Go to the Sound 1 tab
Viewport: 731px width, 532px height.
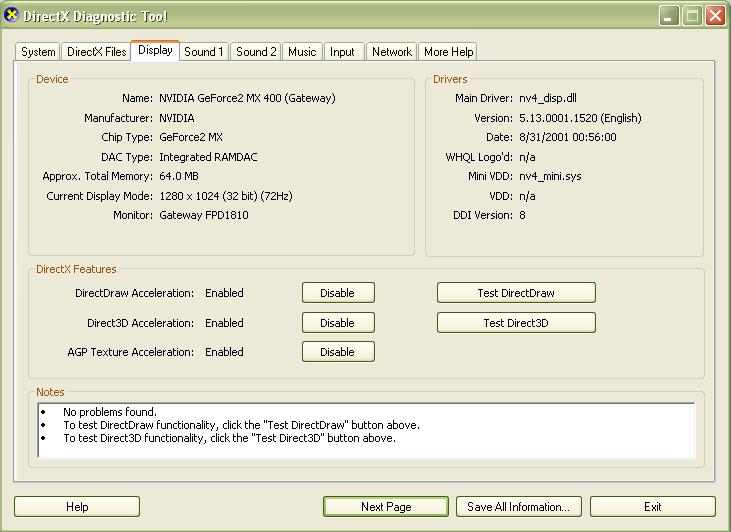click(x=204, y=52)
